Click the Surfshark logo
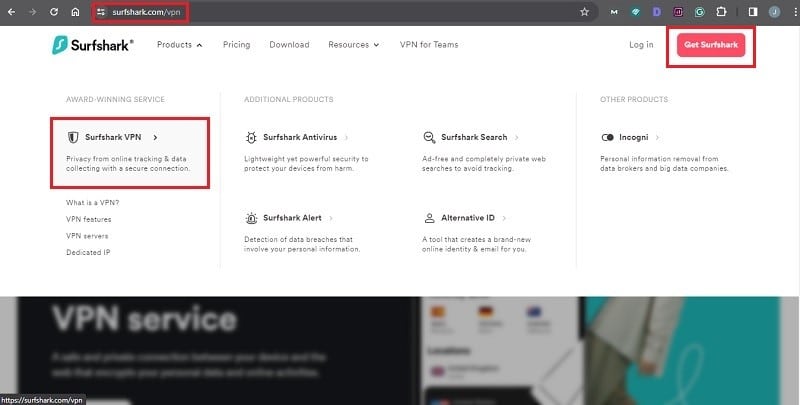 click(93, 45)
